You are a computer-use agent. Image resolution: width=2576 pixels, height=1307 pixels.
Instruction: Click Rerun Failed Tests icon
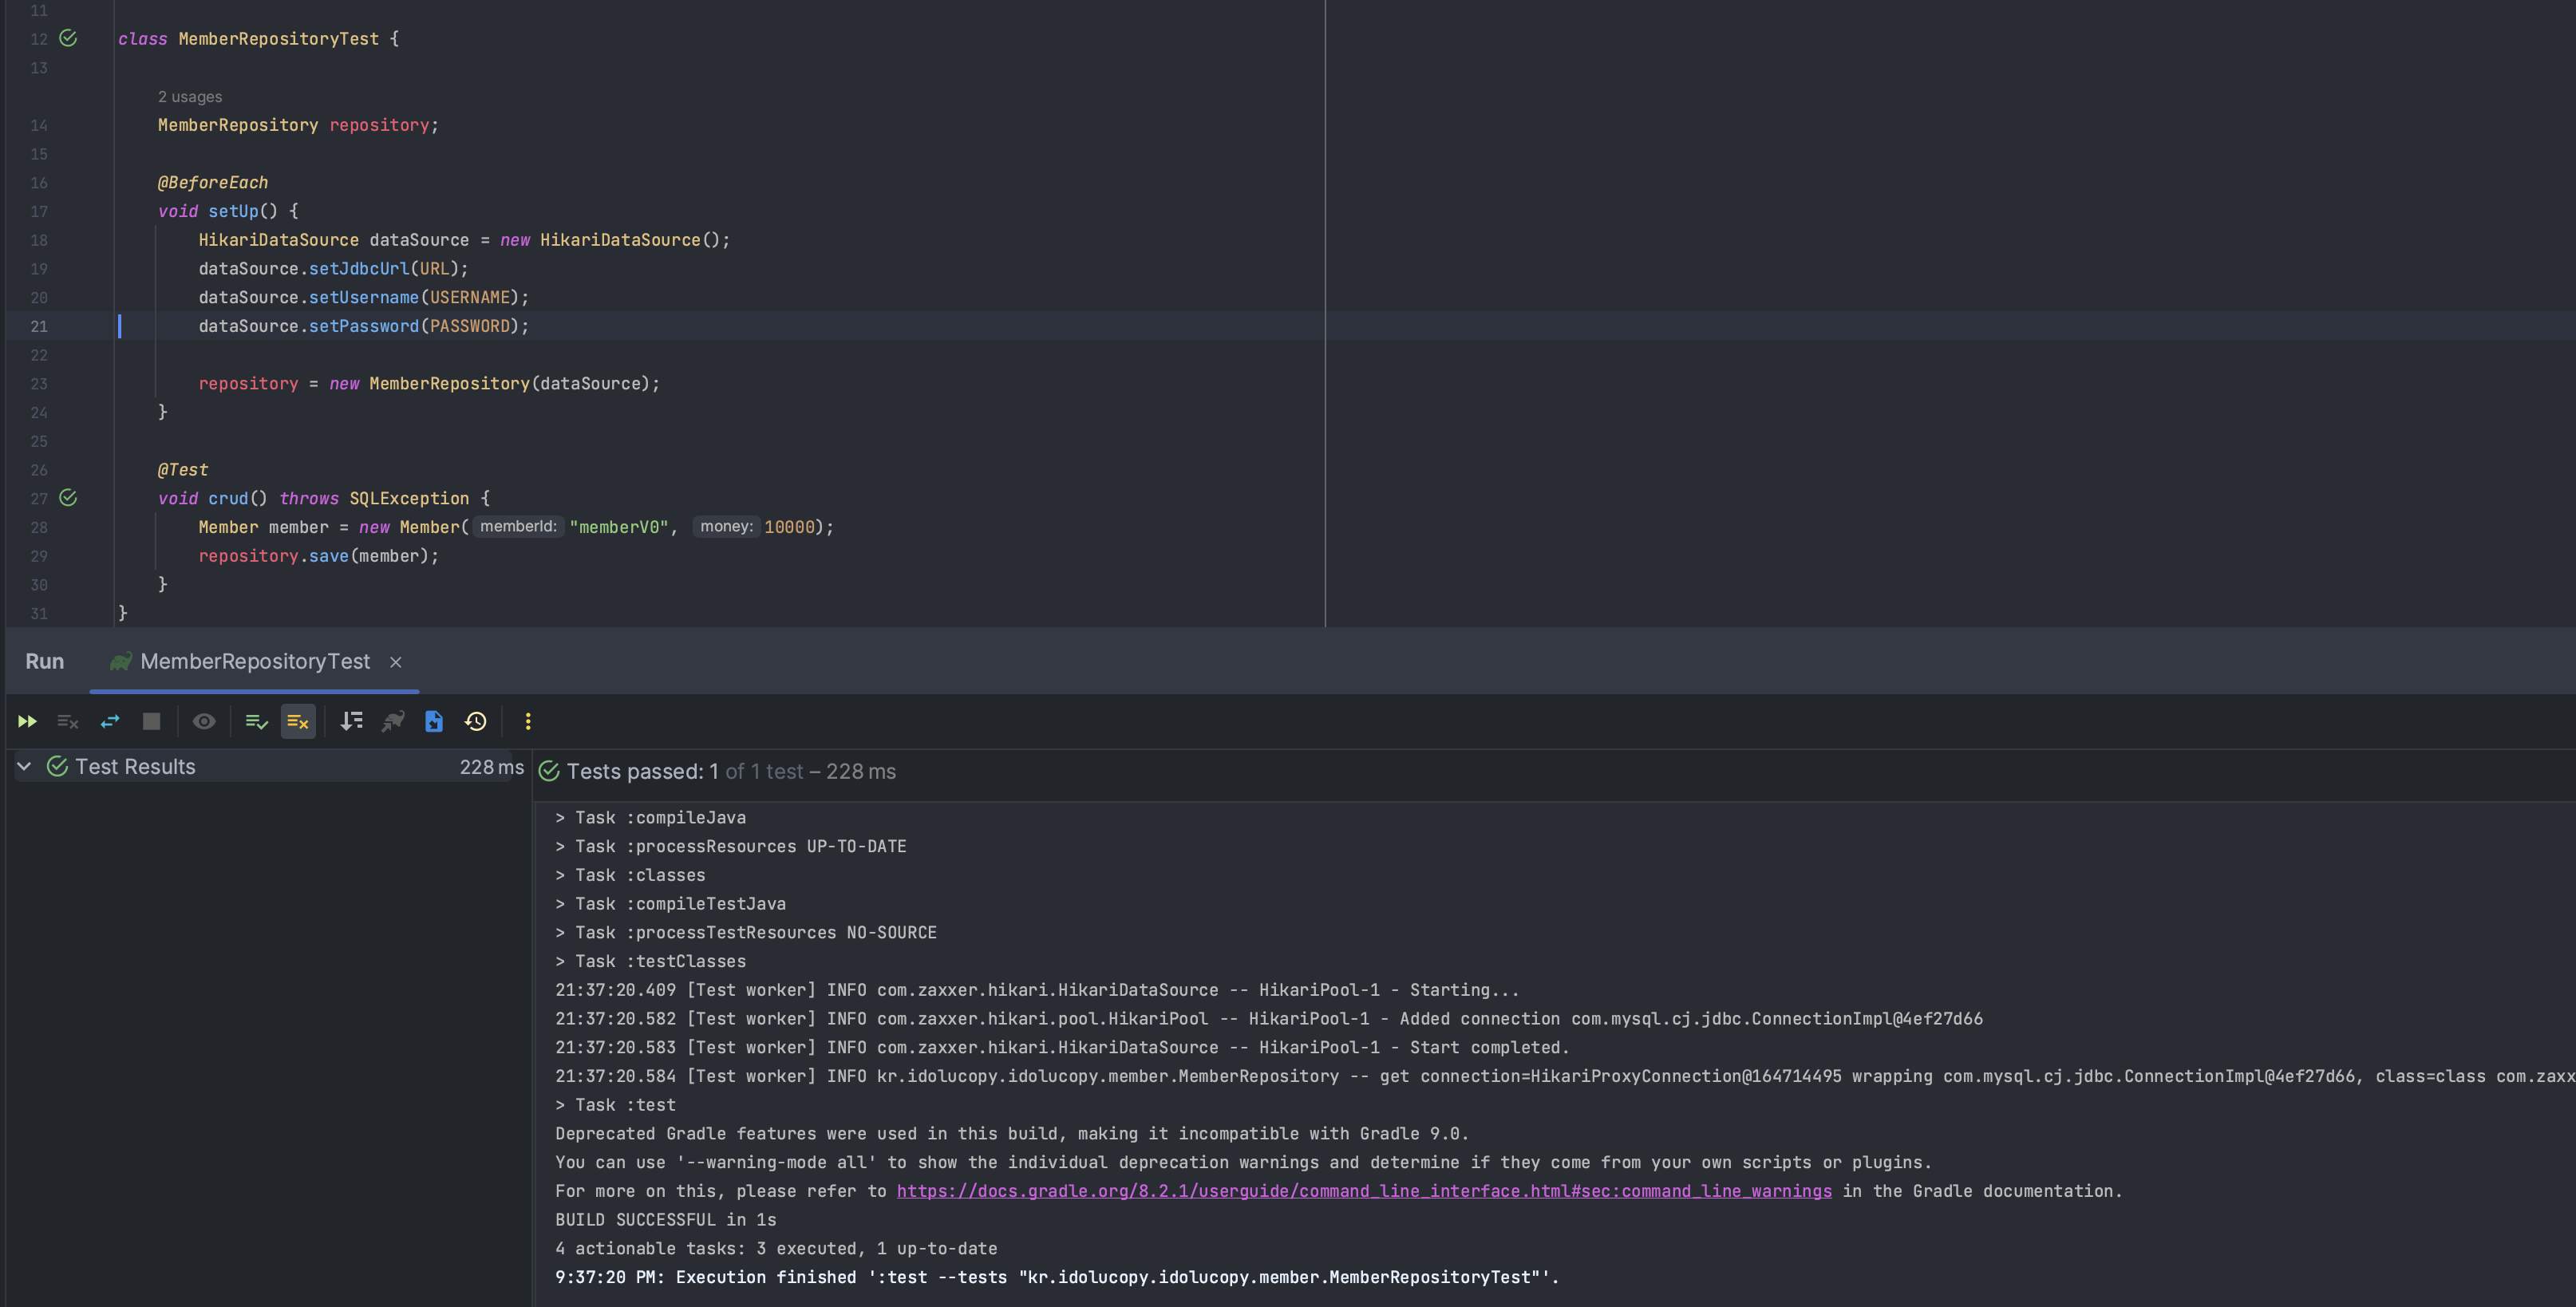click(x=68, y=721)
